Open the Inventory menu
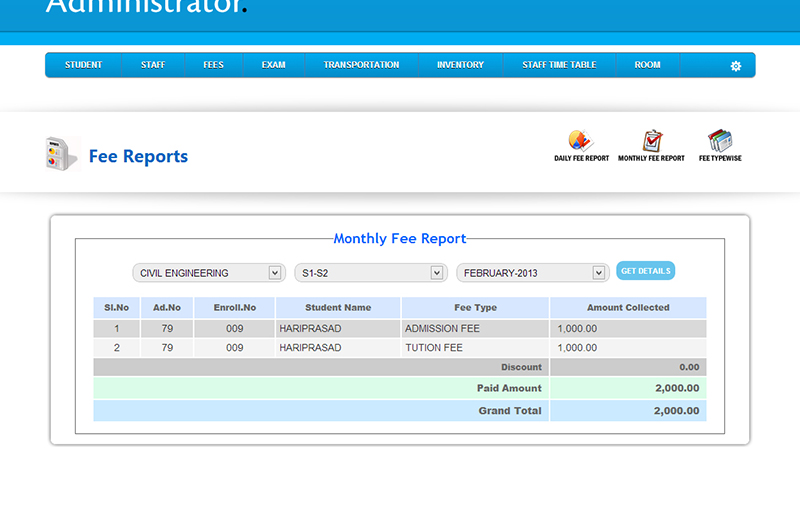The height and width of the screenshot is (528, 800). 460,65
